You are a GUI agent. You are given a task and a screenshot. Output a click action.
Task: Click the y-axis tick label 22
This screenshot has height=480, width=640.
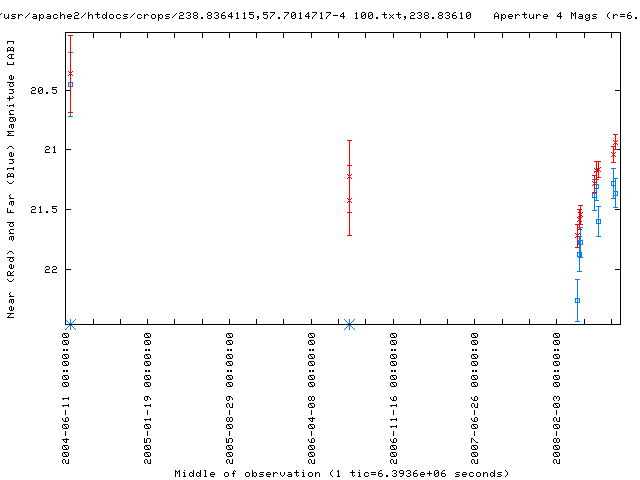click(x=51, y=269)
